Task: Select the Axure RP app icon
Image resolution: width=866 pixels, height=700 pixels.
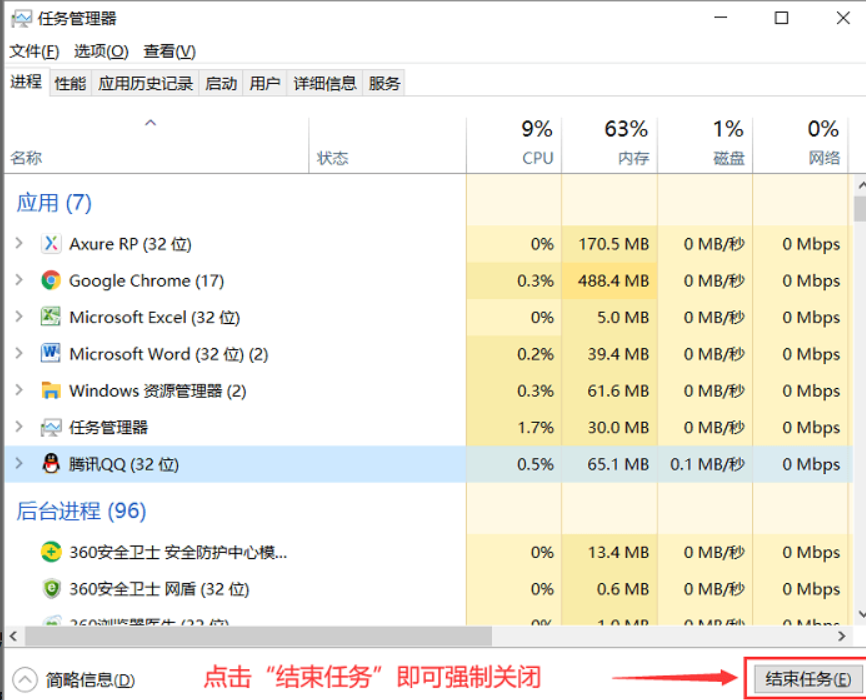Action: (x=51, y=244)
